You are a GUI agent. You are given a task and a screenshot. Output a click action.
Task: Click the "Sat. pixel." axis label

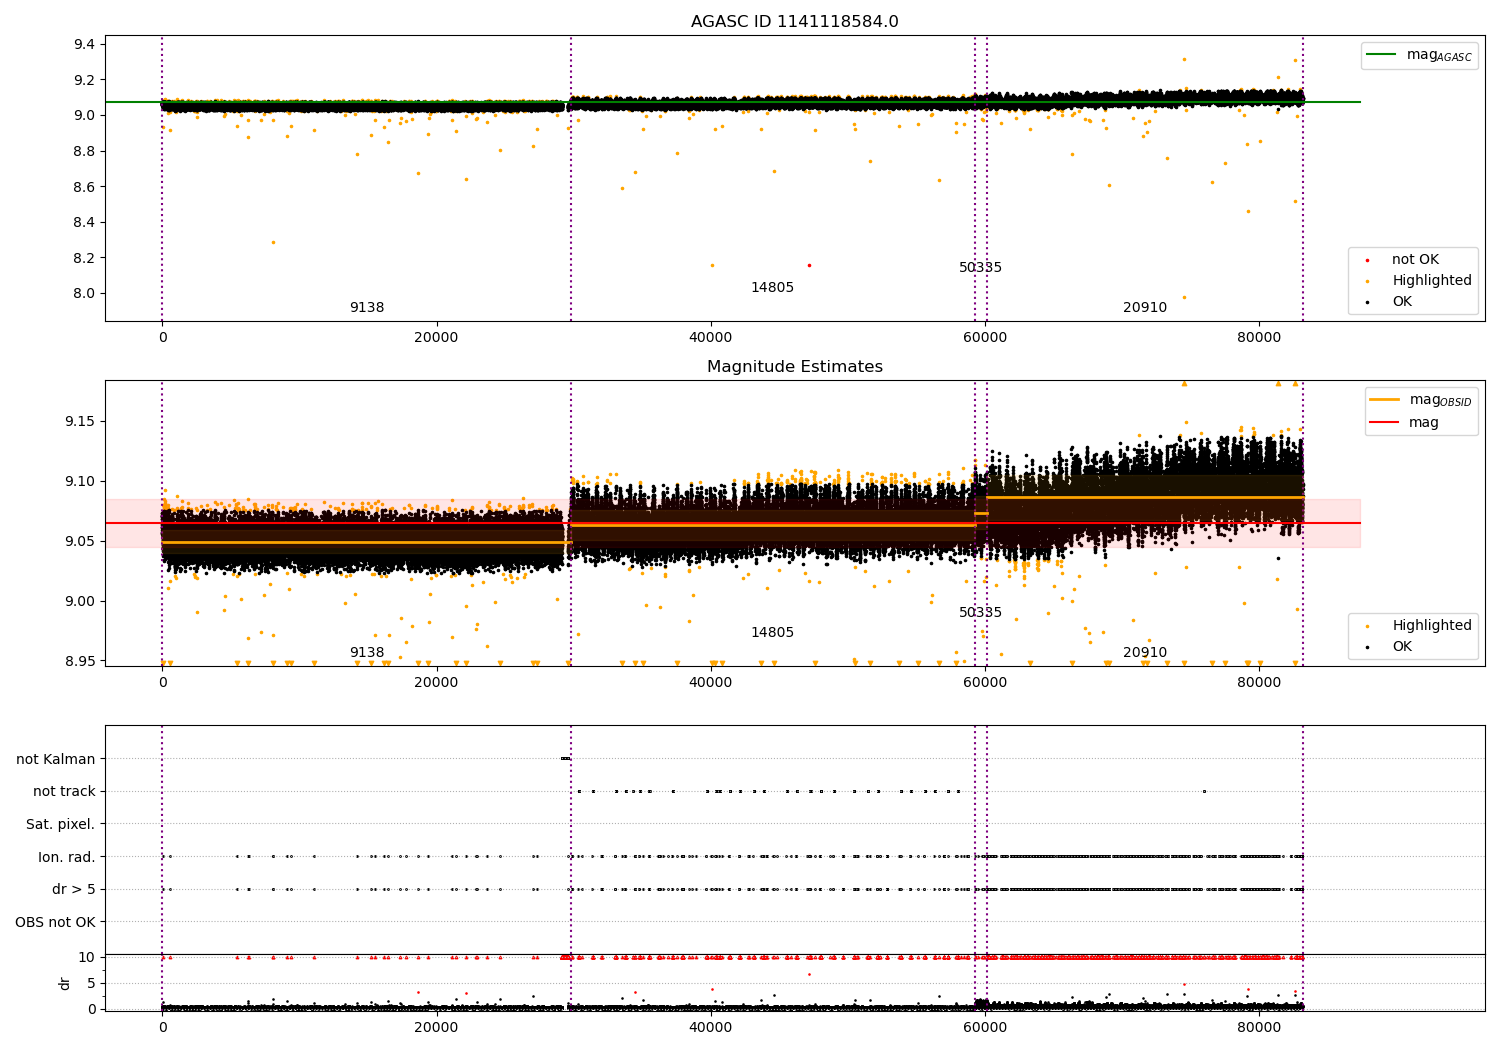pyautogui.click(x=61, y=824)
